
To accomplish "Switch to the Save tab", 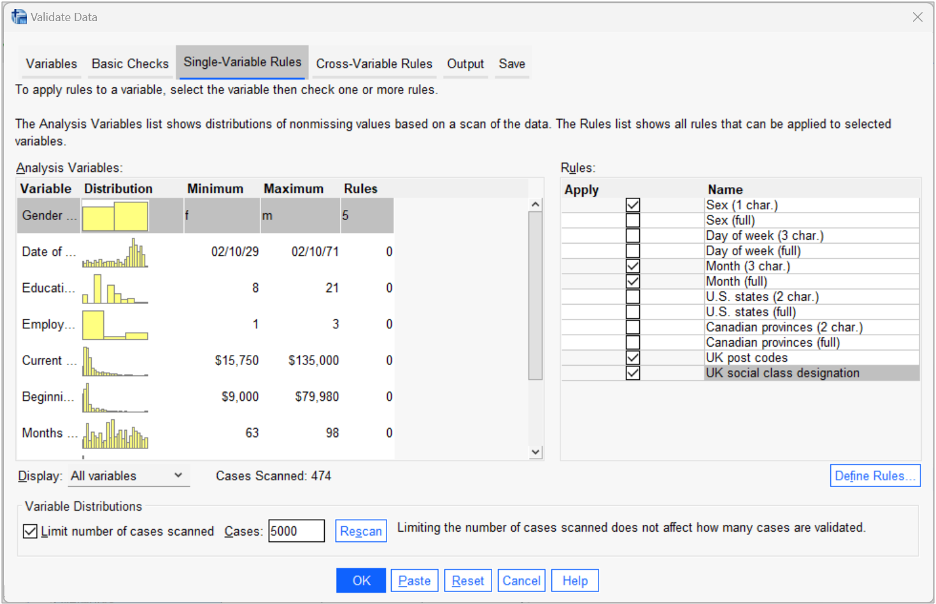I will point(512,63).
